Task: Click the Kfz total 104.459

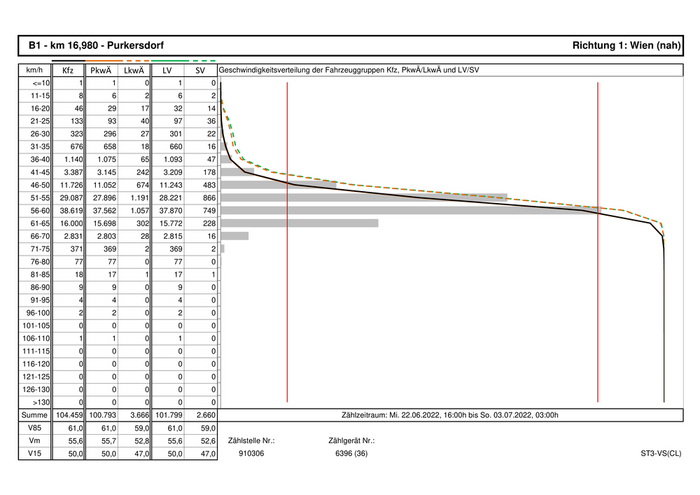Action: tap(68, 414)
